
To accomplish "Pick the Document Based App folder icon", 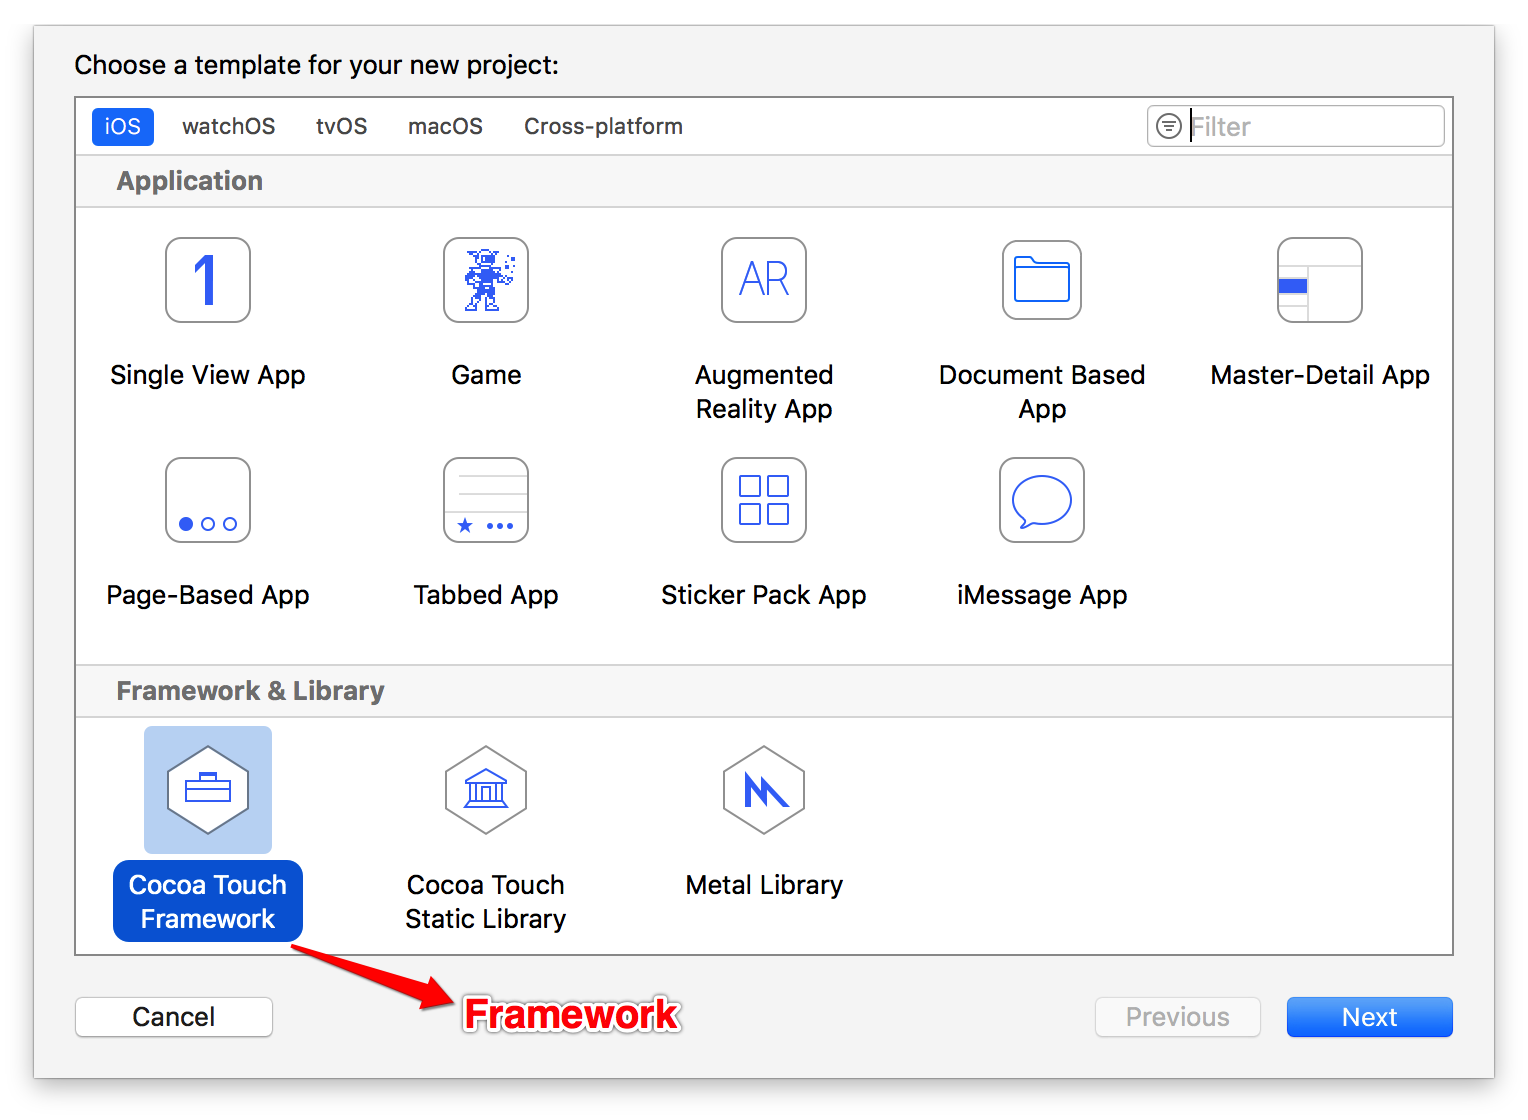I will [1042, 280].
